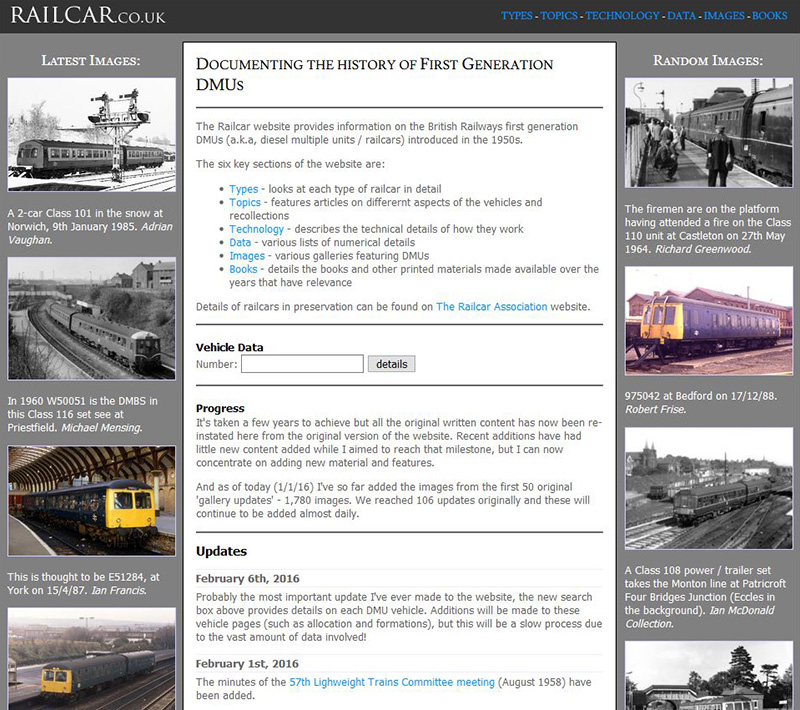View Class 101 in snow at Norwich photo
Screen dimensions: 800x710
pyautogui.click(x=92, y=135)
